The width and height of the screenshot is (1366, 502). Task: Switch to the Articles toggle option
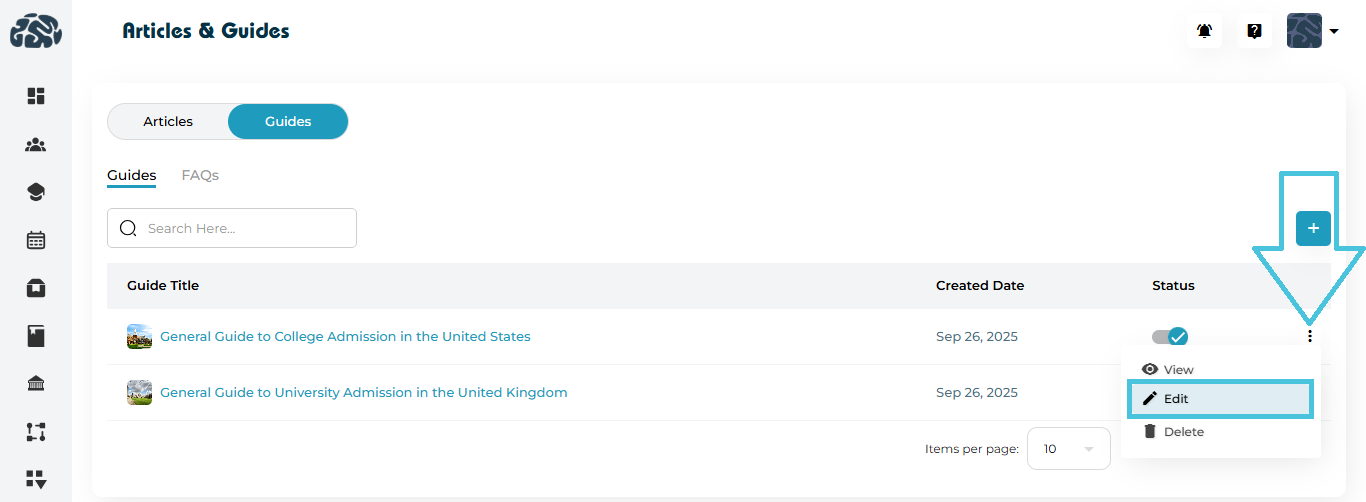coord(168,122)
